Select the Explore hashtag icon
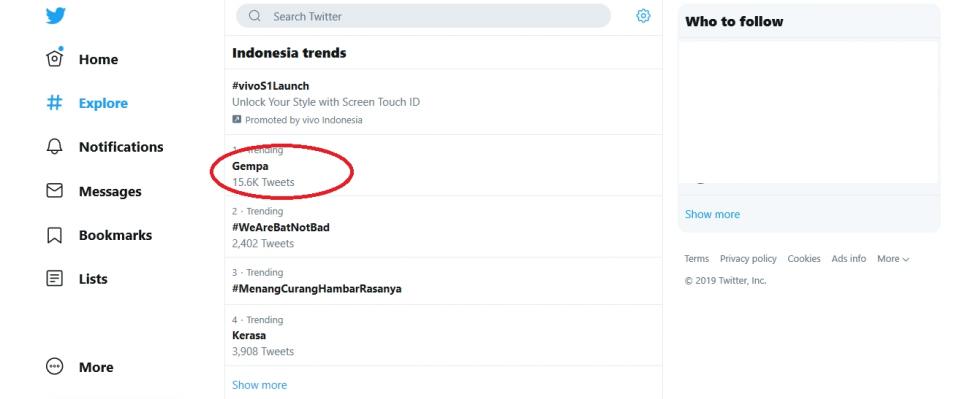The width and height of the screenshot is (970, 399). pos(54,103)
